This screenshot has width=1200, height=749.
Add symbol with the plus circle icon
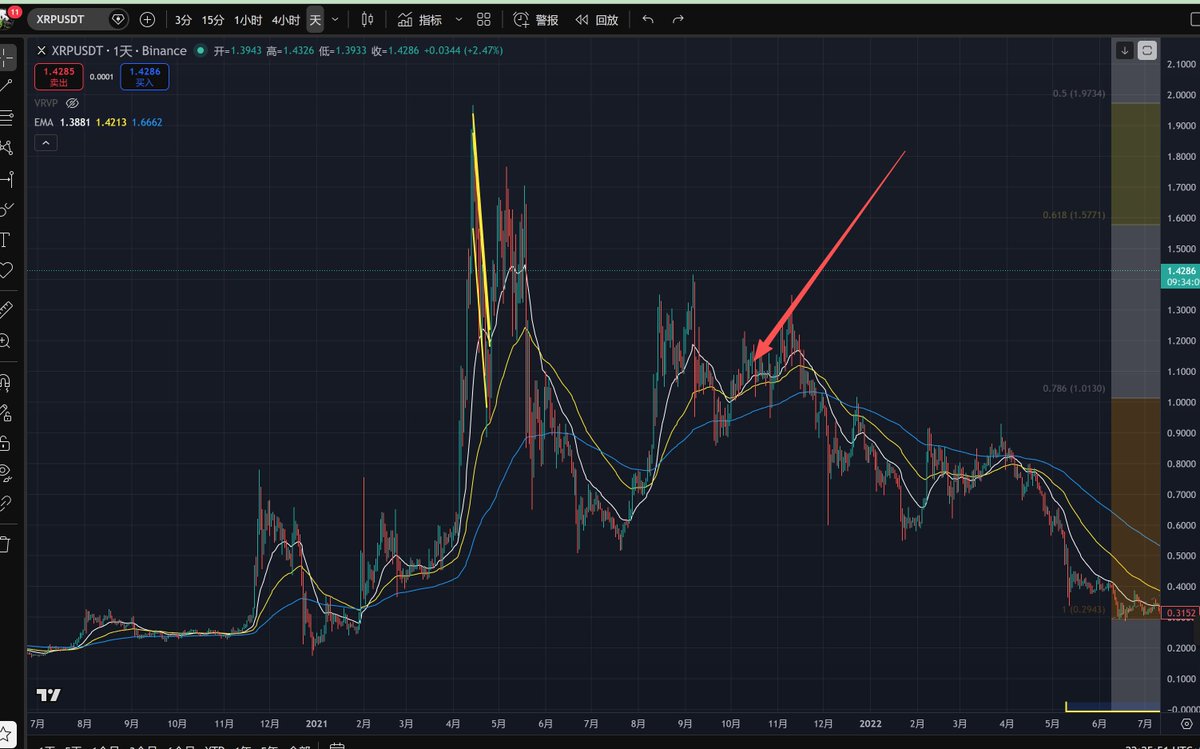[148, 19]
